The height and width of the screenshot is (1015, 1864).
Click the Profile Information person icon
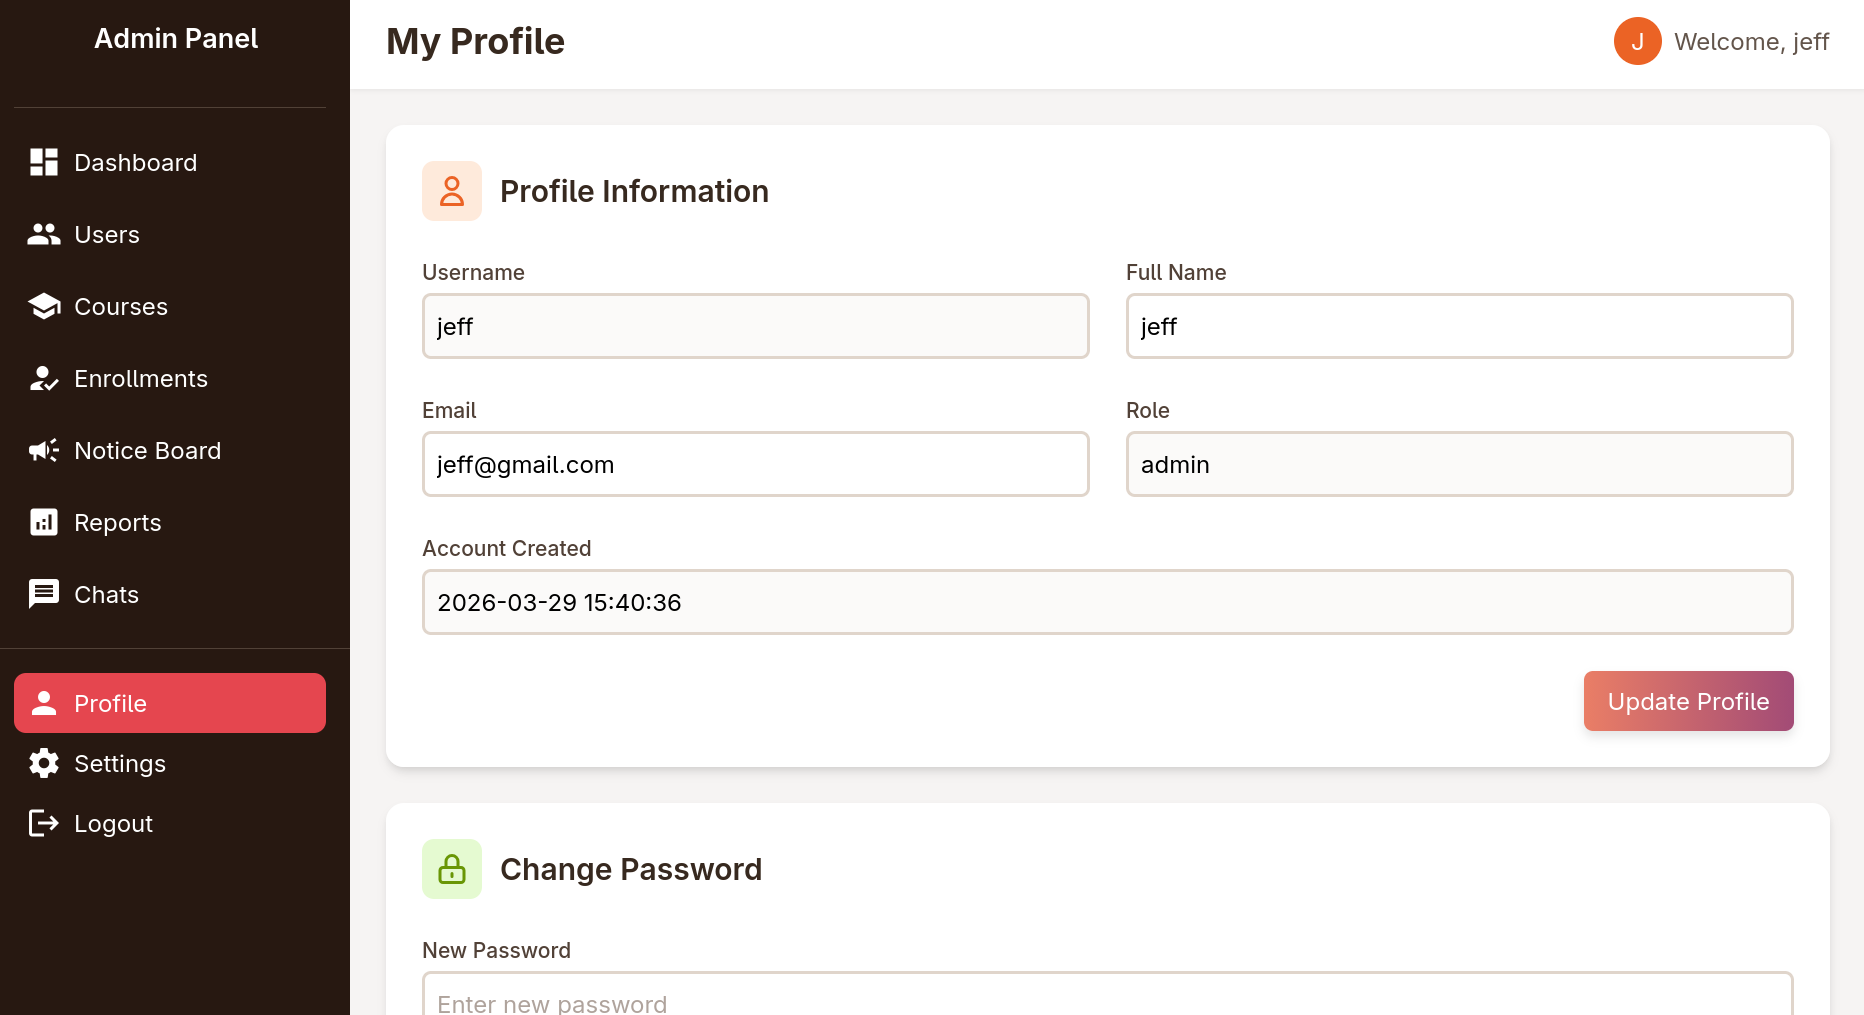452,191
